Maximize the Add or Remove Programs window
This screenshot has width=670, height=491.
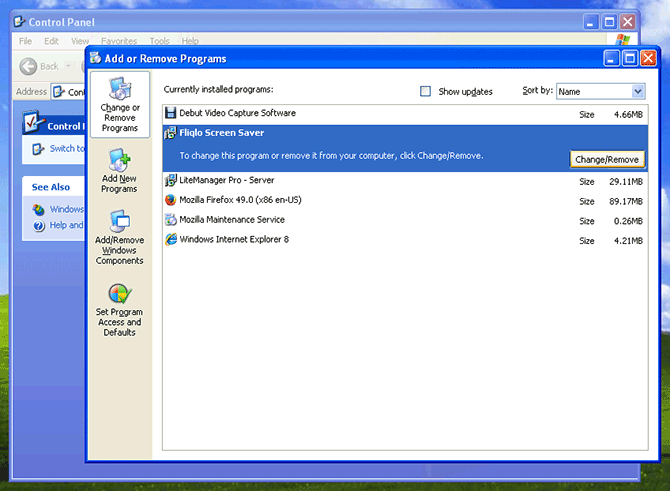629,58
